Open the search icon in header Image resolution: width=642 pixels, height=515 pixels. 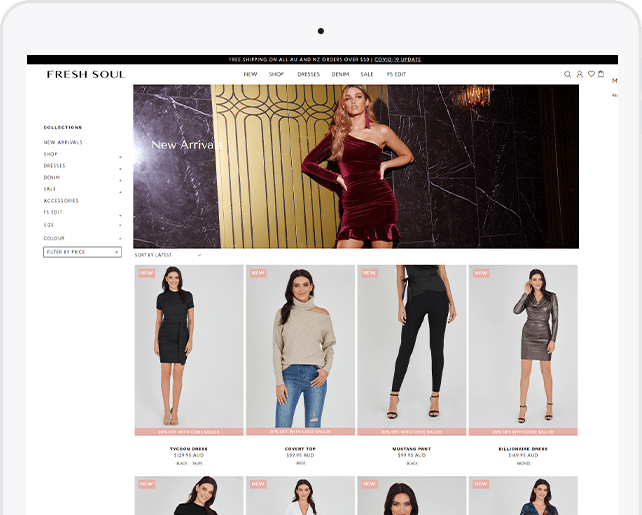[567, 75]
